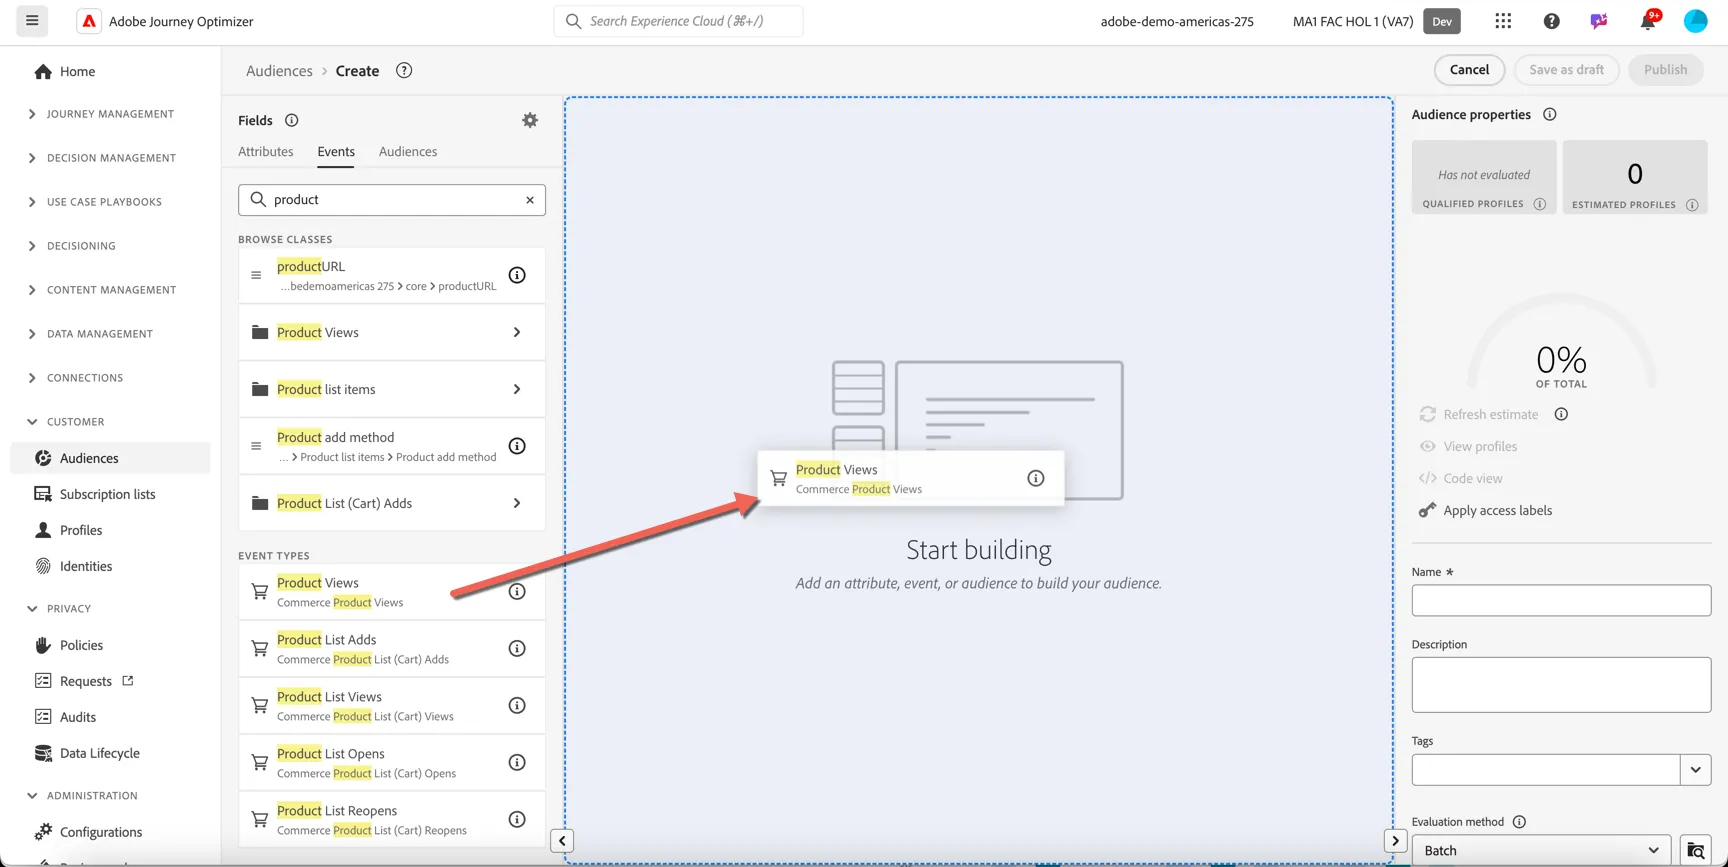The width and height of the screenshot is (1728, 867).
Task: Open the app switcher grid icon
Action: click(1503, 21)
